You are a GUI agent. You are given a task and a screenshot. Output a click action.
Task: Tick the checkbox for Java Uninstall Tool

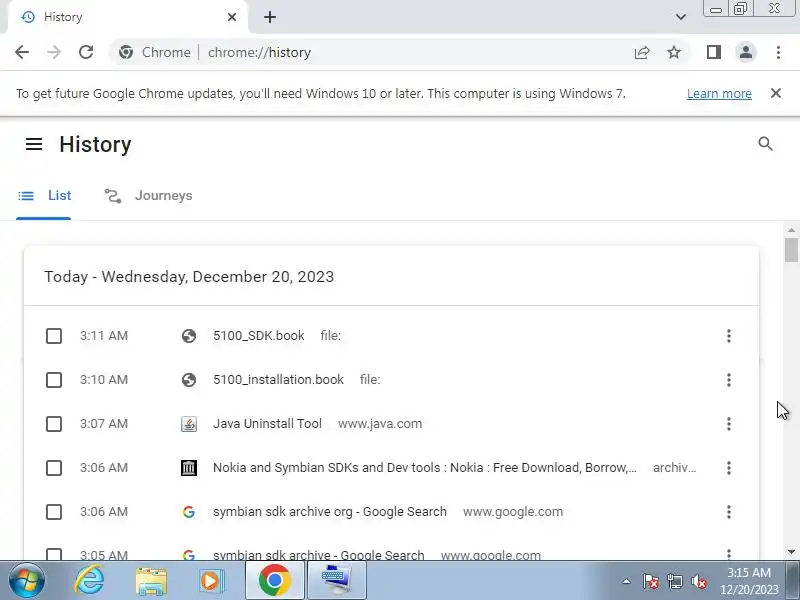pos(54,424)
